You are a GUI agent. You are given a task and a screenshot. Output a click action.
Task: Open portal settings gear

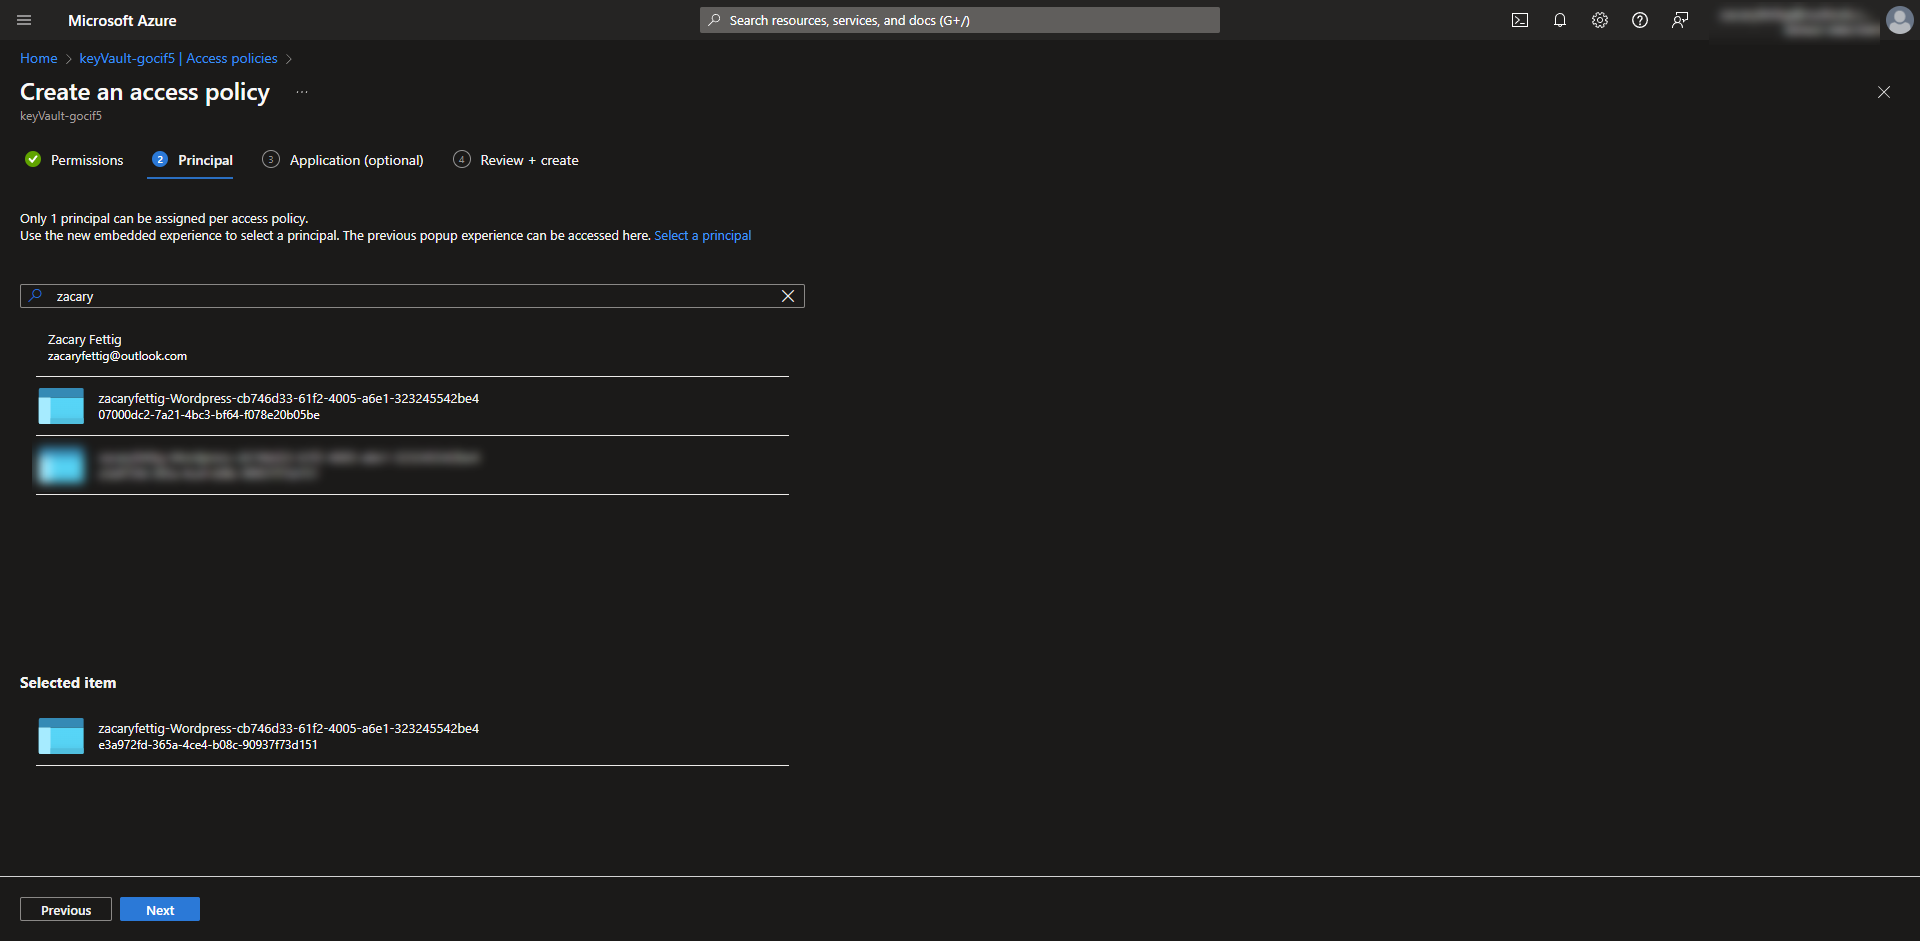click(1600, 20)
